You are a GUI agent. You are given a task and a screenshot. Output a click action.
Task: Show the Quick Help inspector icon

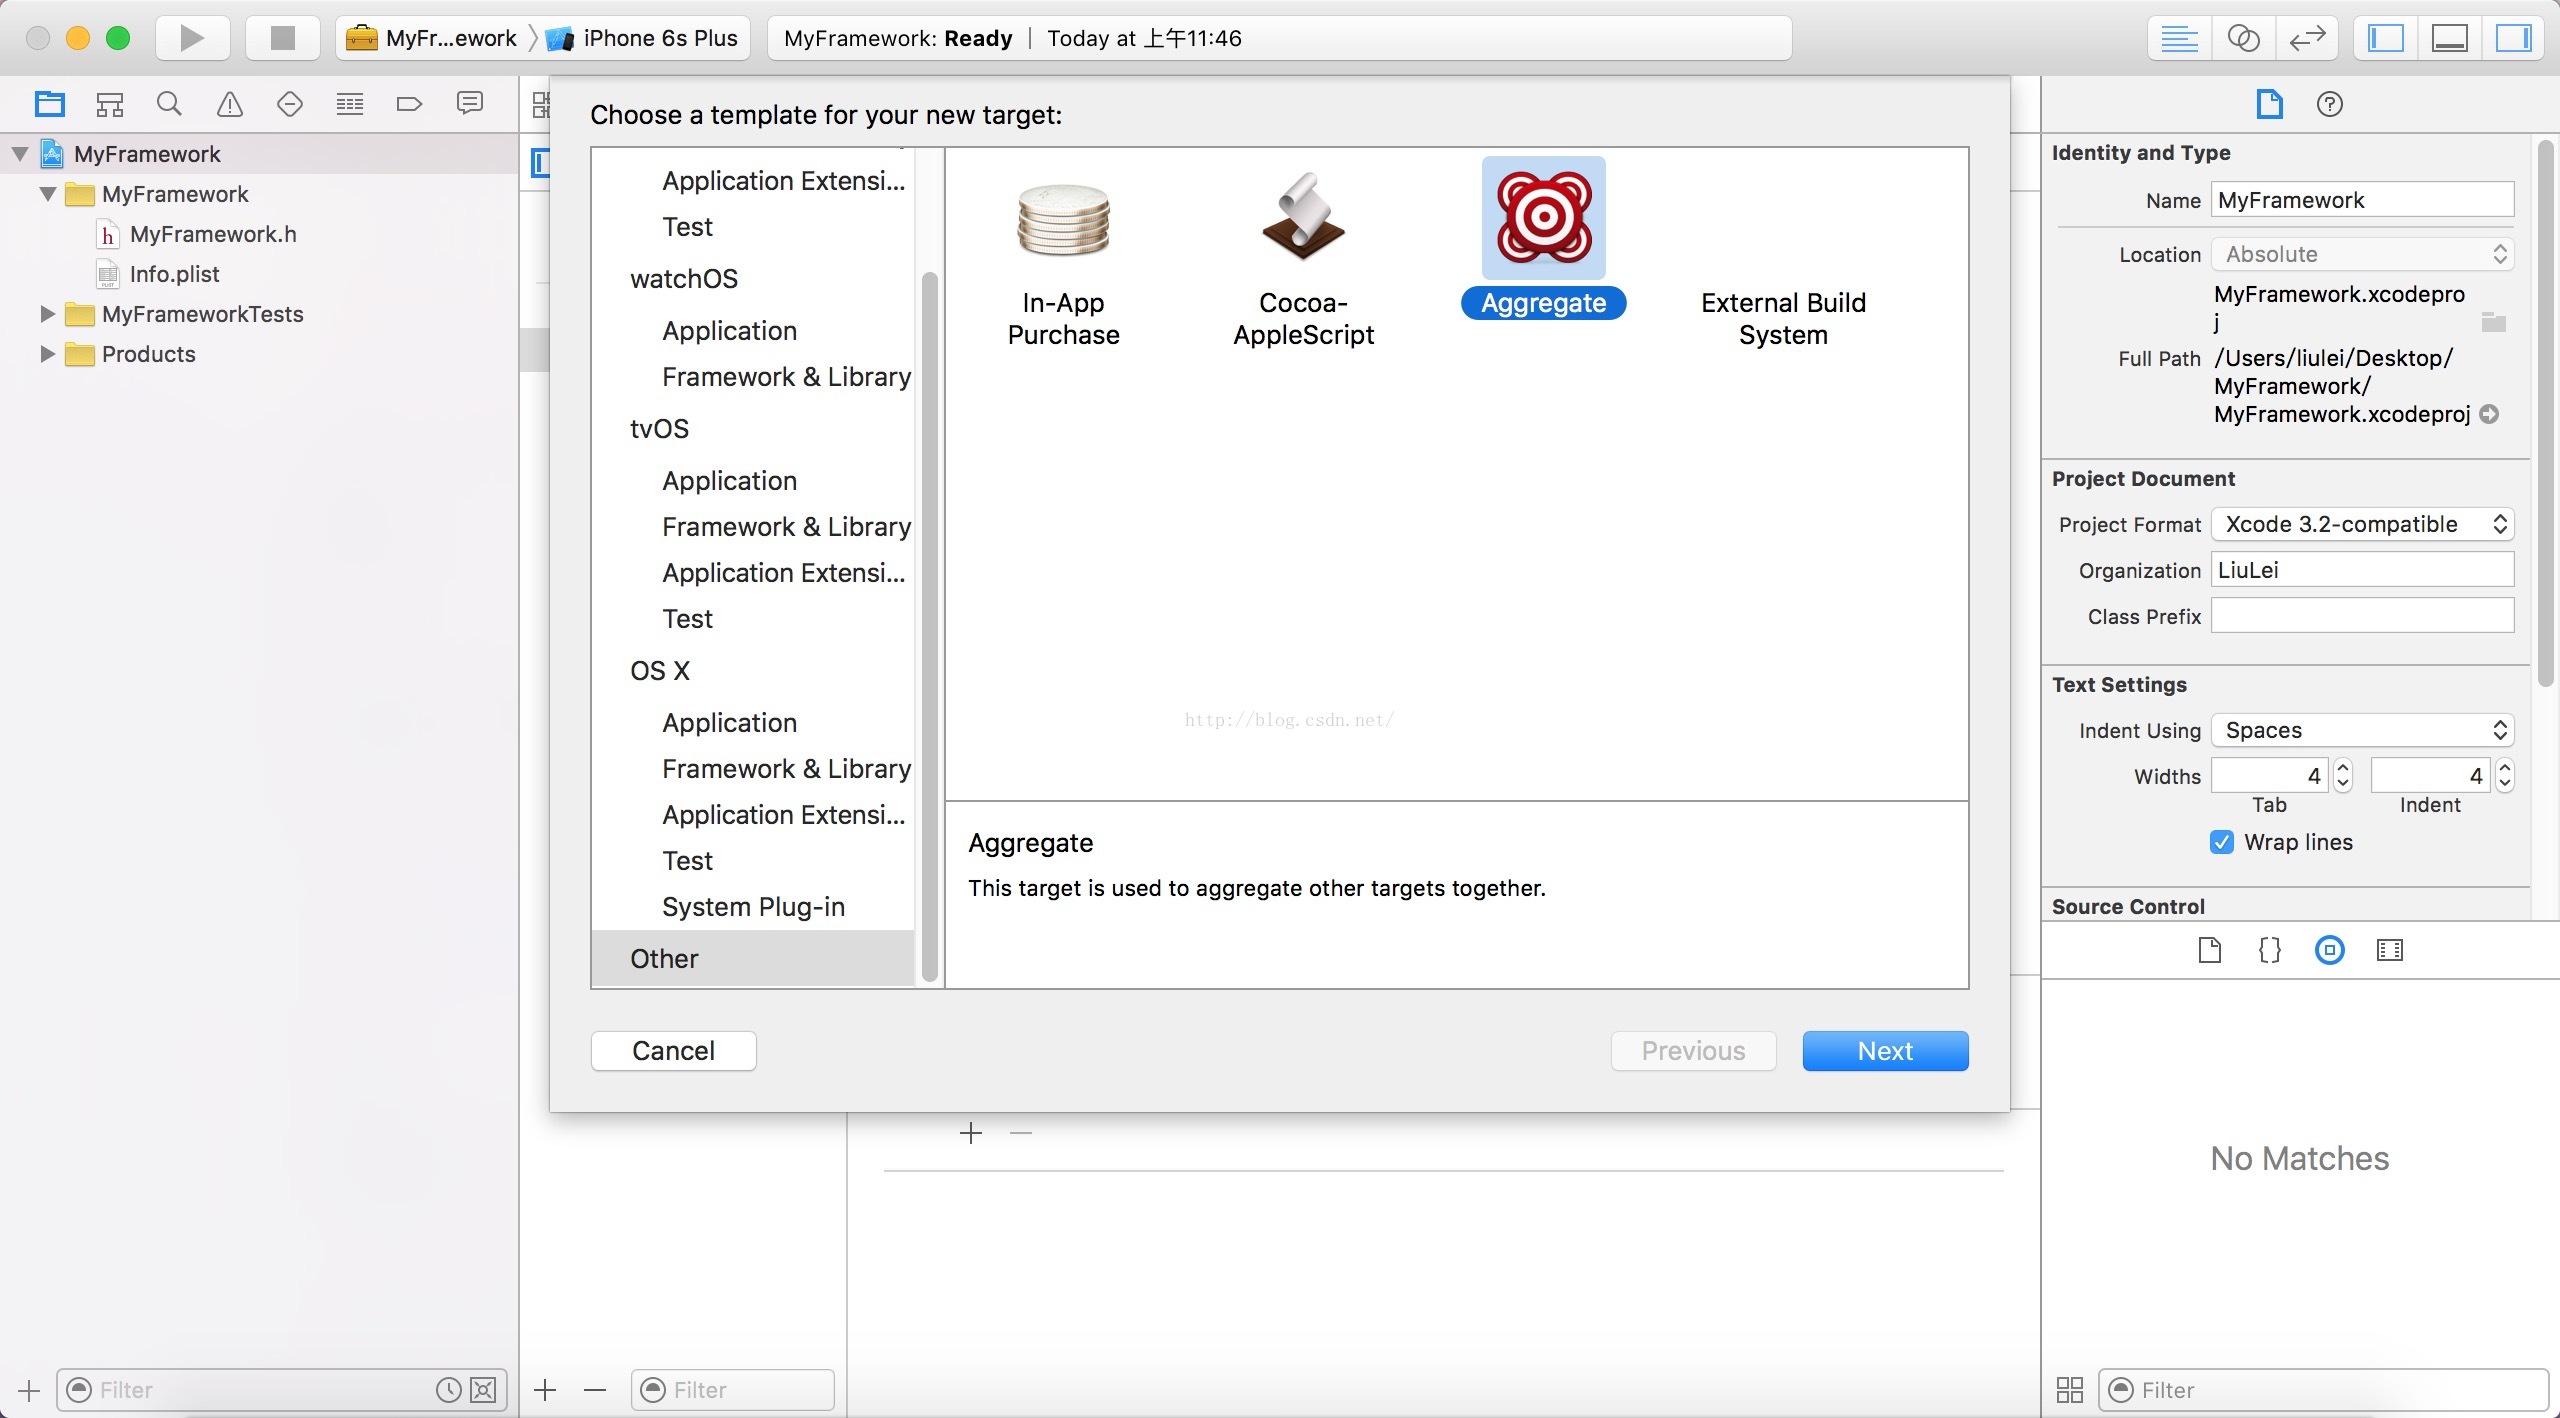click(x=2330, y=104)
